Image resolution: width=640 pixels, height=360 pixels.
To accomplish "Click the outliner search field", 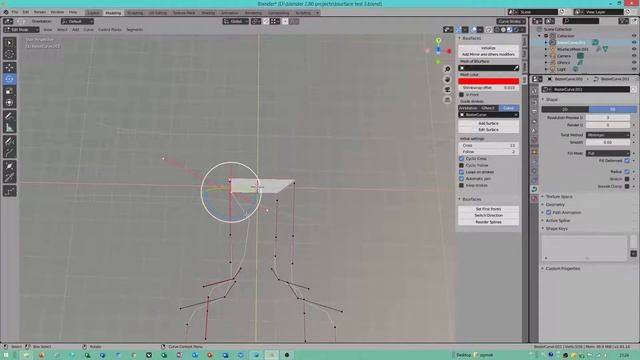I will coord(580,21).
